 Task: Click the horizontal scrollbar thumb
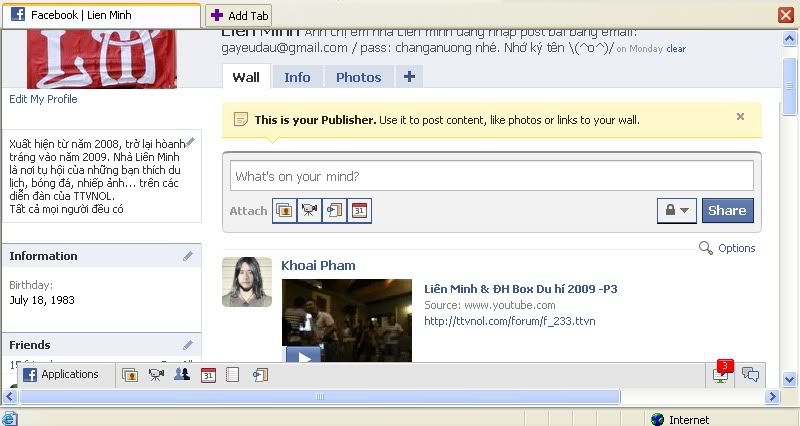coord(320,396)
